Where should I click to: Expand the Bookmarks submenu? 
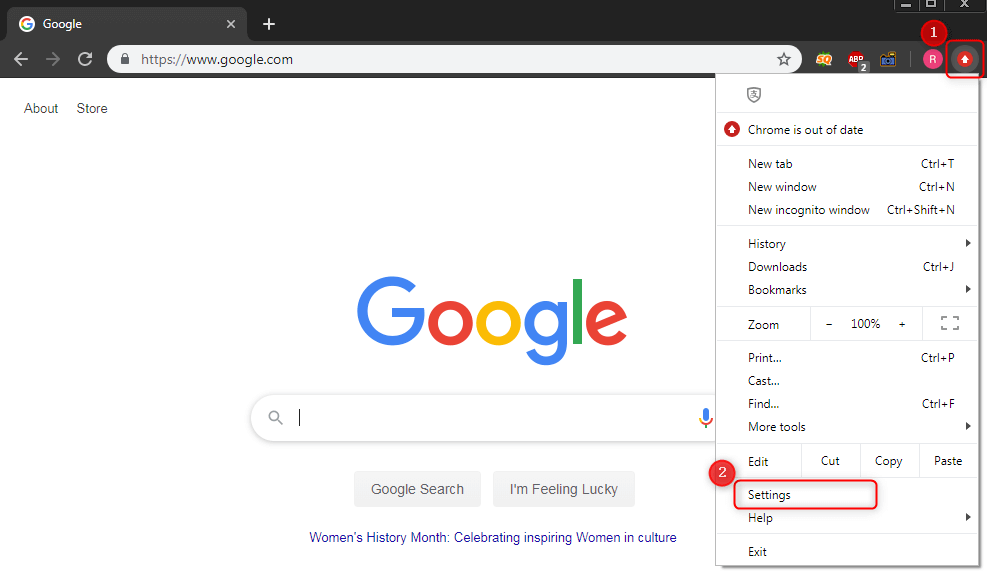pos(847,290)
